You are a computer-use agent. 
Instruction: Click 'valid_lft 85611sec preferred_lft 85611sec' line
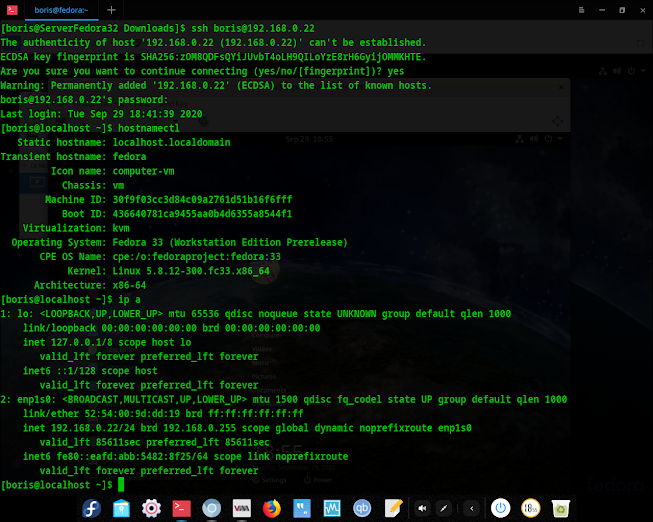coord(155,442)
